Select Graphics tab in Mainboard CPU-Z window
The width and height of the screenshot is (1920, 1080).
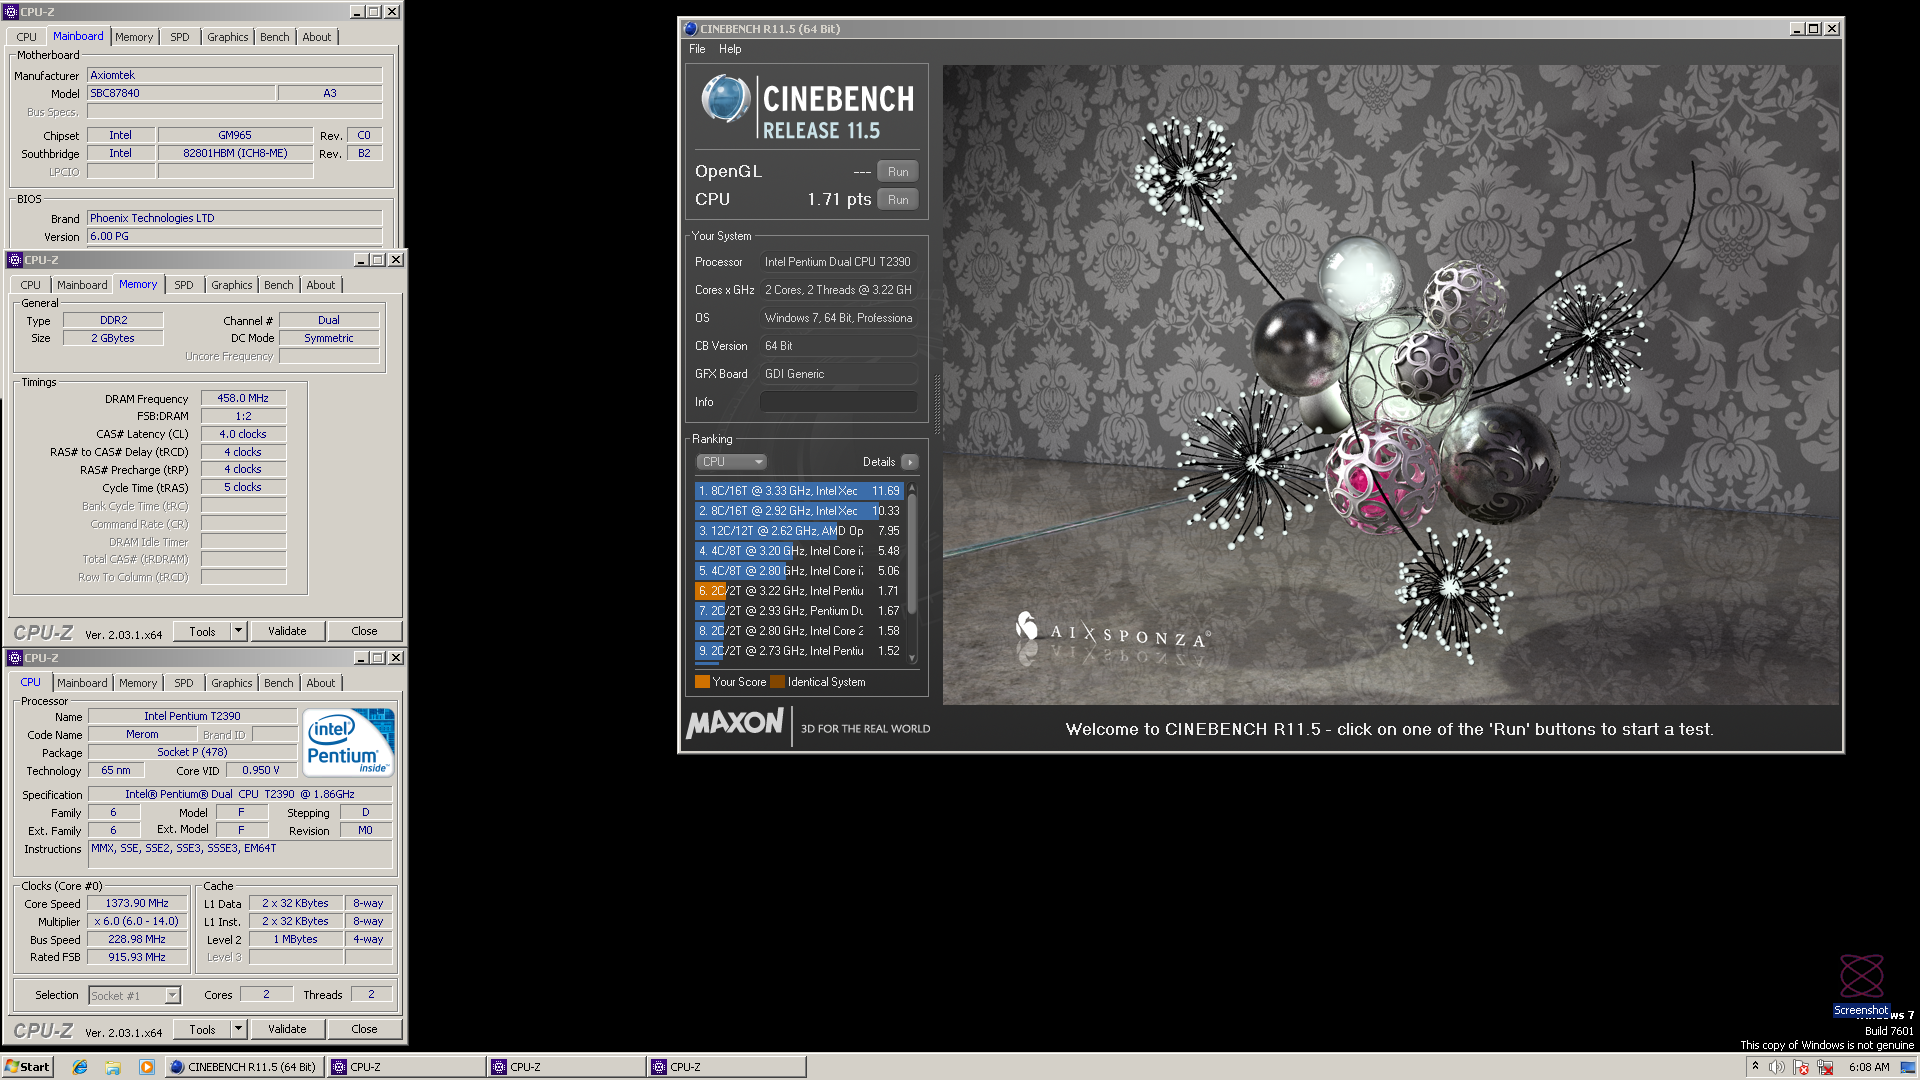[228, 37]
